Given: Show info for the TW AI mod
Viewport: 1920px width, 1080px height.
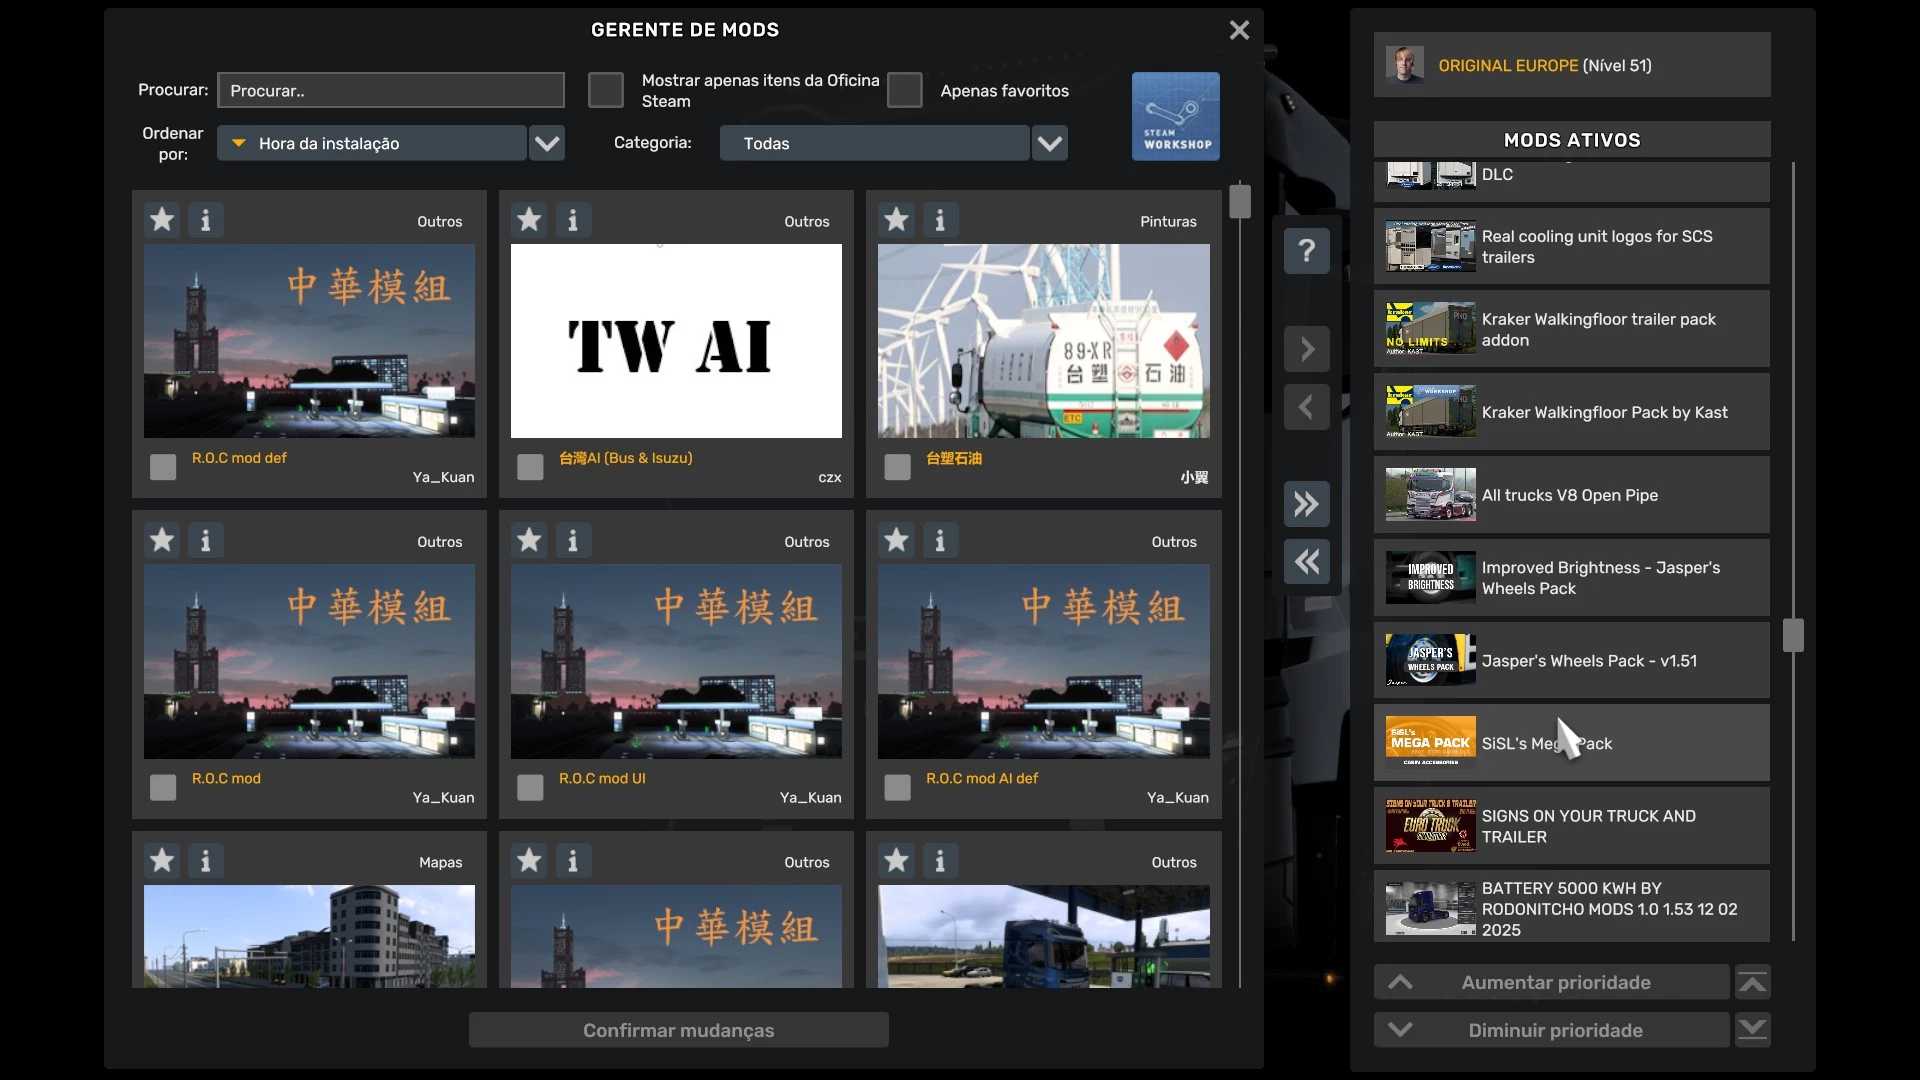Looking at the screenshot, I should (573, 220).
